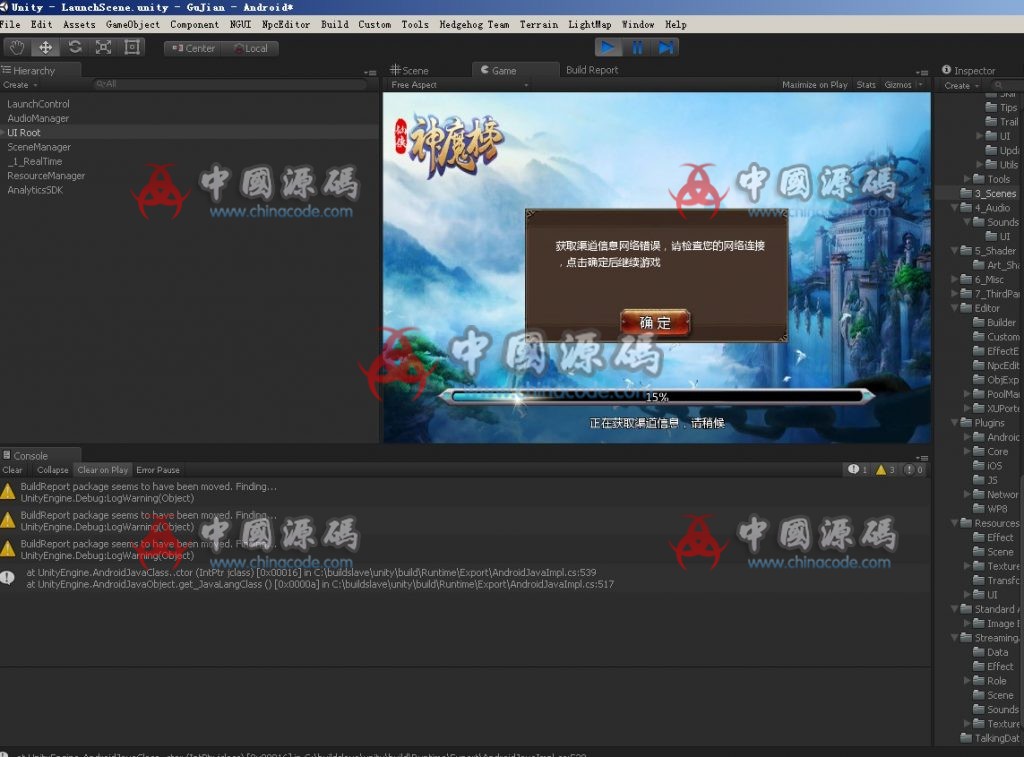The height and width of the screenshot is (757, 1024).
Task: Open the NpcEditor menu
Action: pos(286,24)
